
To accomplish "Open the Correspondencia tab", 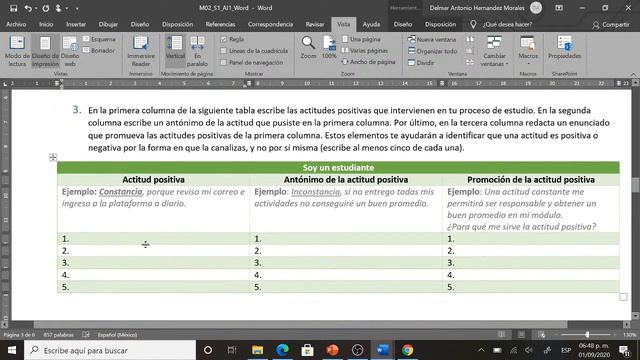I will point(270,24).
